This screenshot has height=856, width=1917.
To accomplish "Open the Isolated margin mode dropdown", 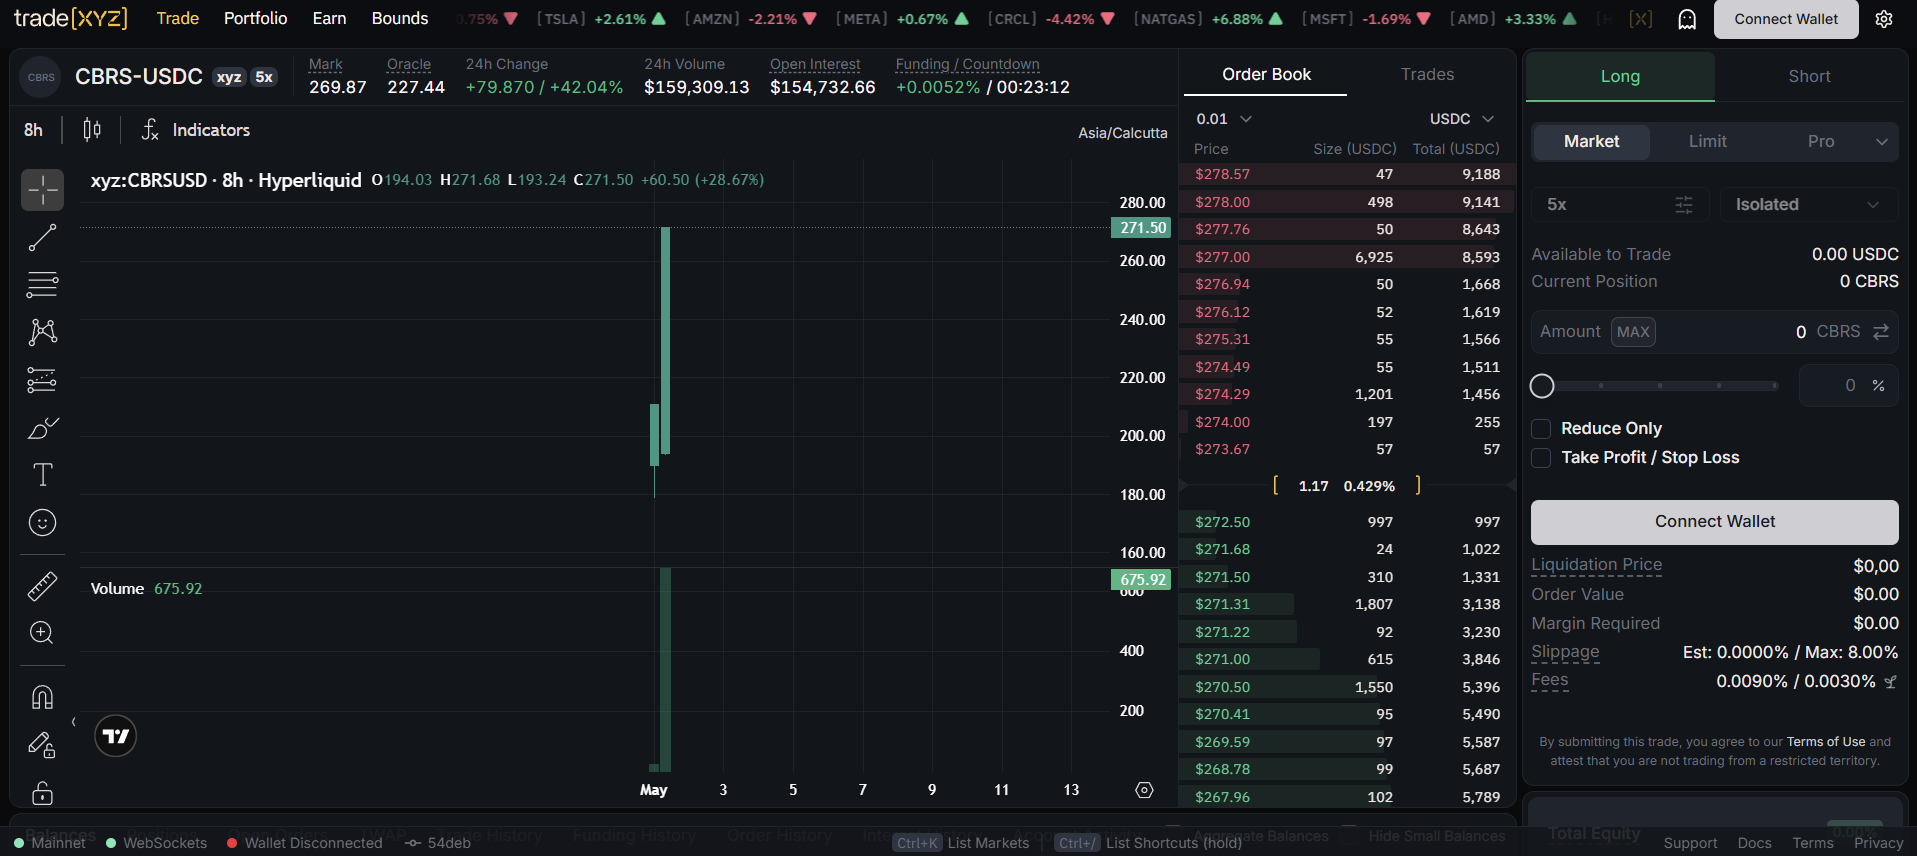I will pyautogui.click(x=1808, y=205).
